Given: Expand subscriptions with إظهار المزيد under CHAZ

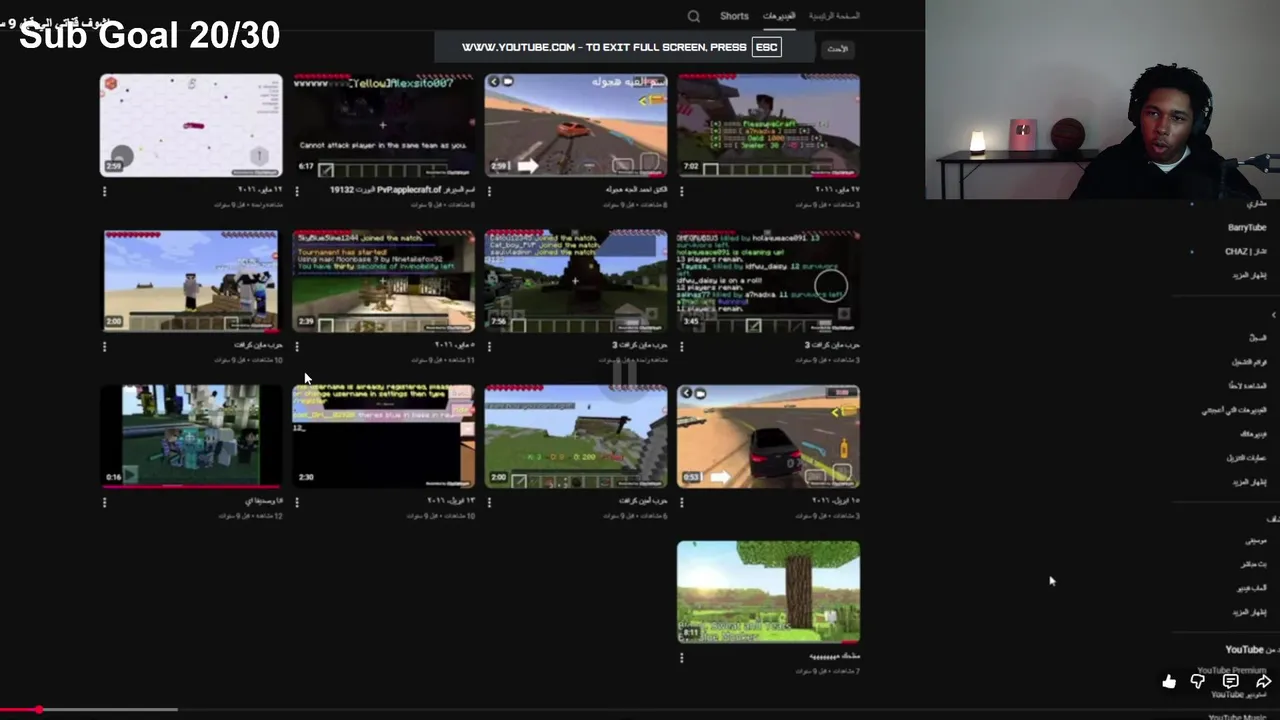Looking at the screenshot, I should pos(1249,276).
